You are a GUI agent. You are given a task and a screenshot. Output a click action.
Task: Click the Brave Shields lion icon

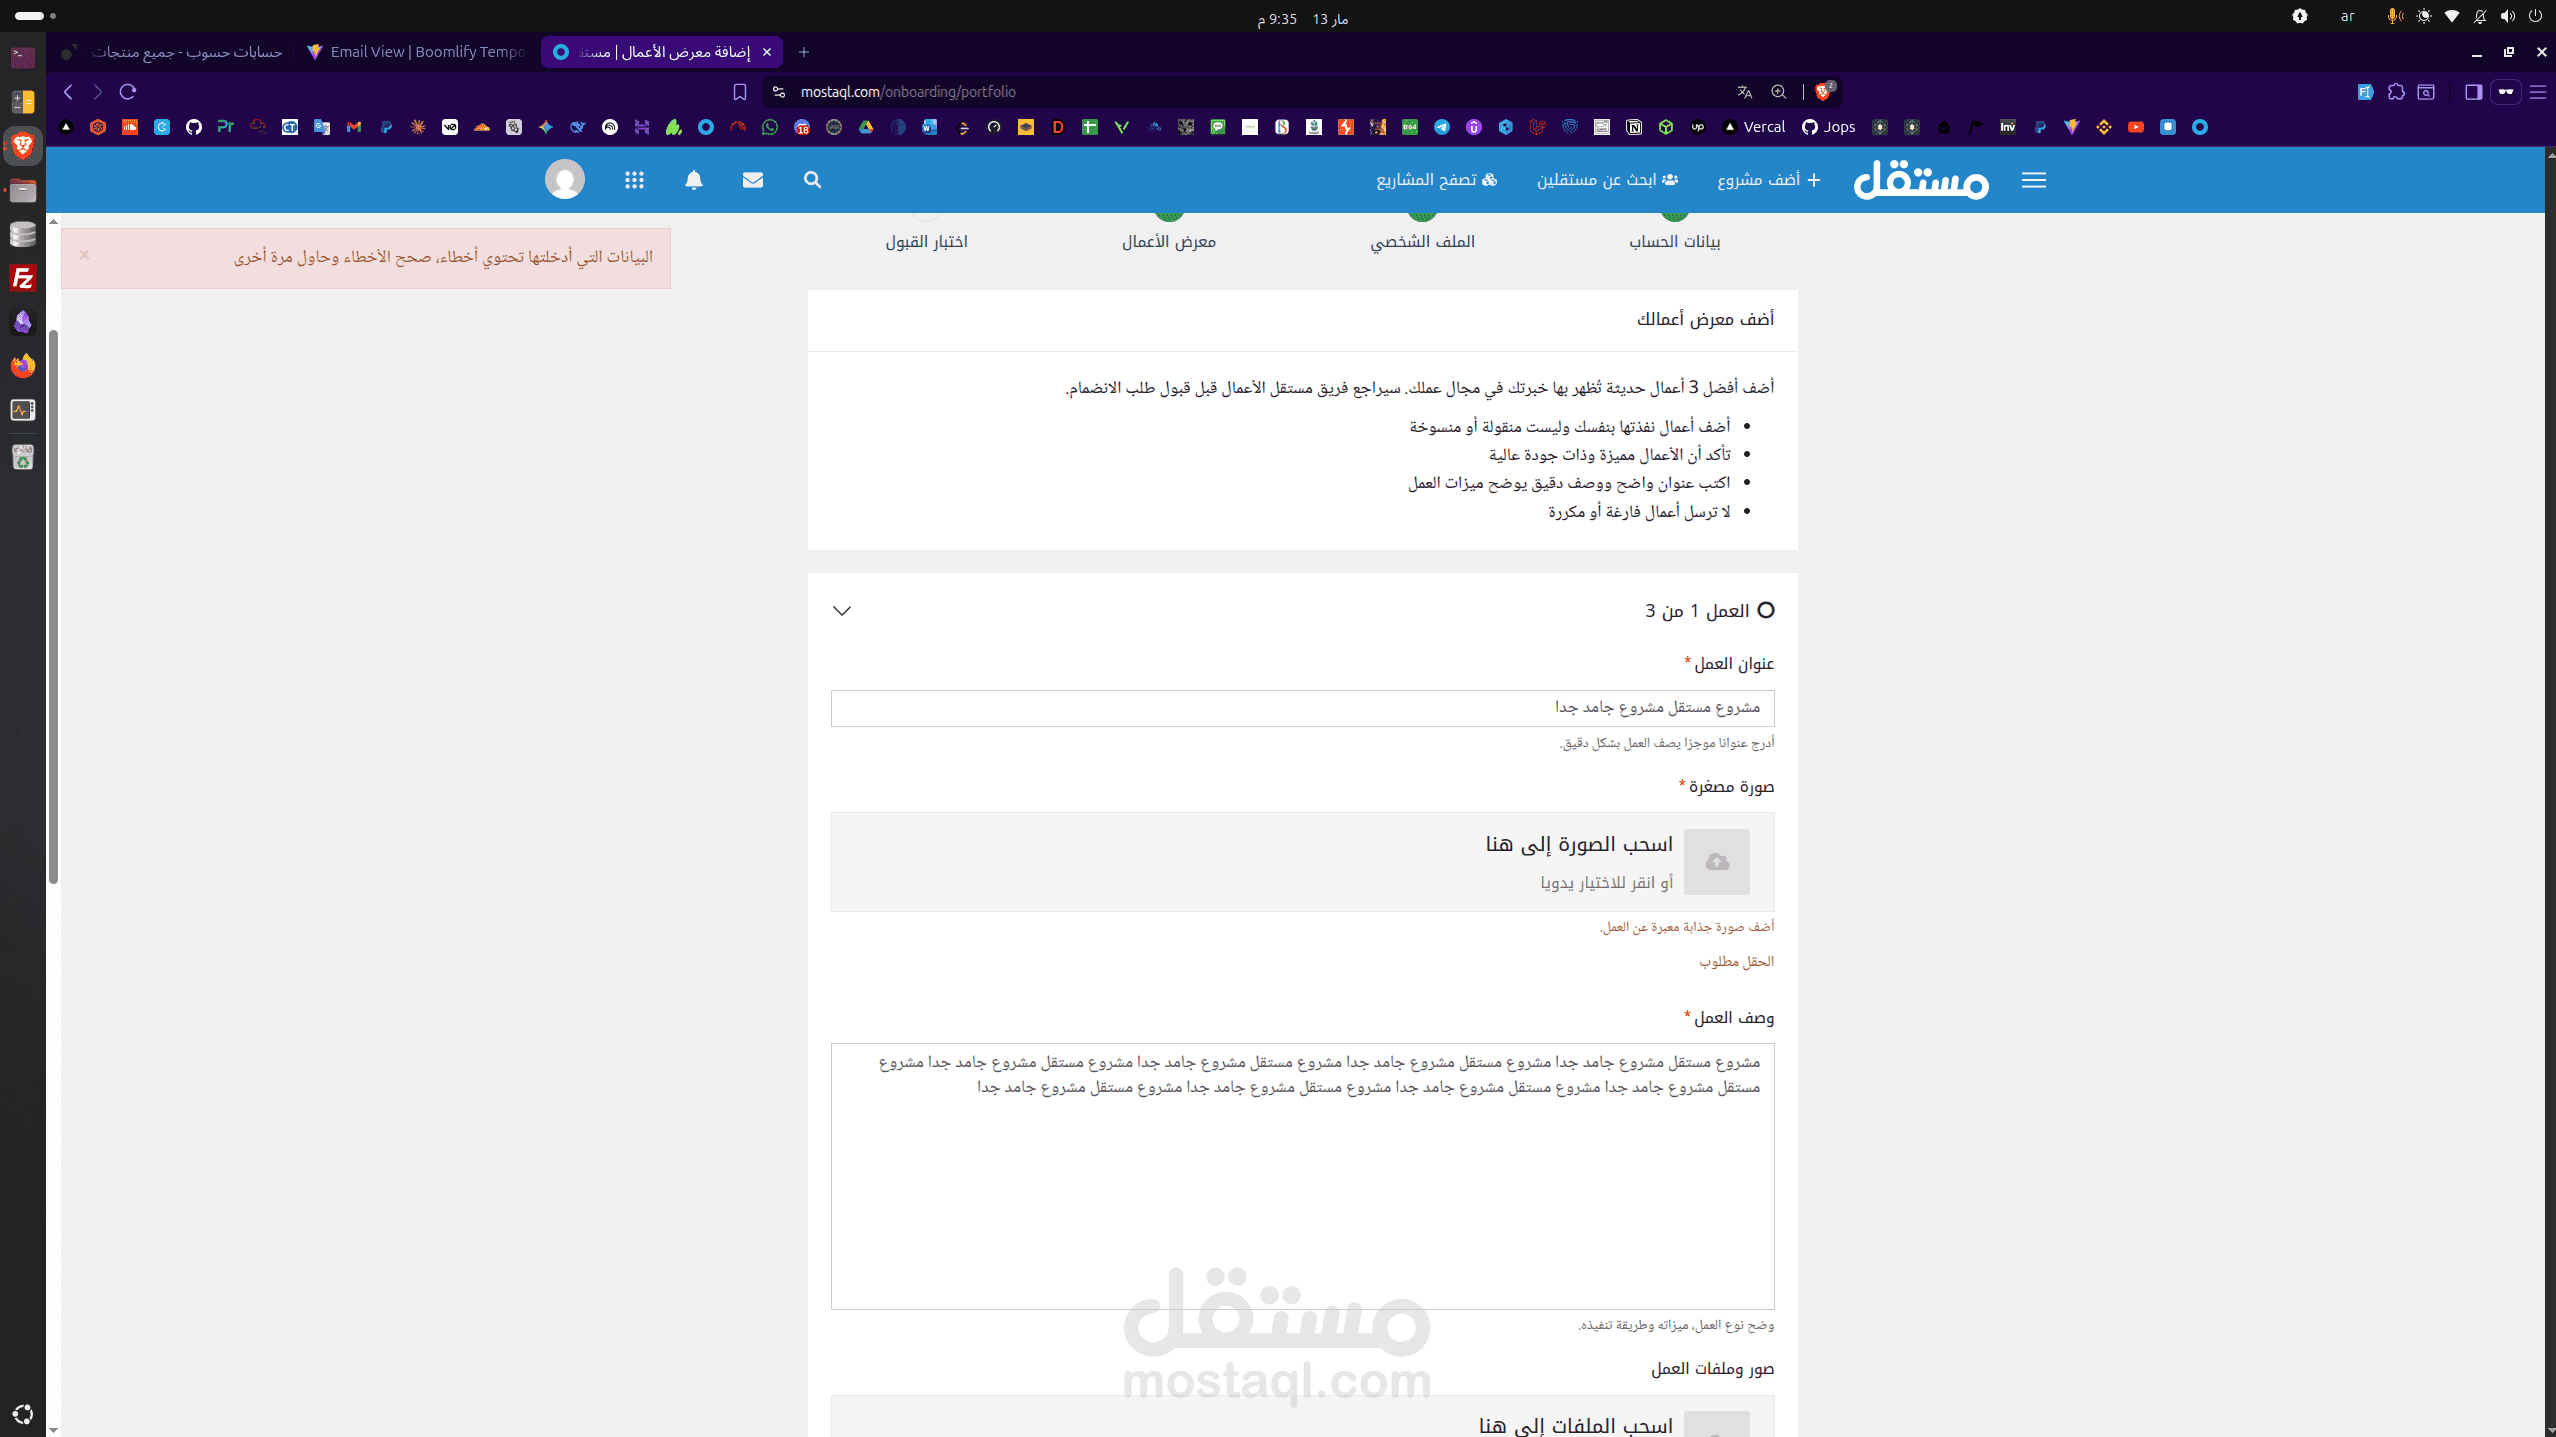pos(1824,92)
